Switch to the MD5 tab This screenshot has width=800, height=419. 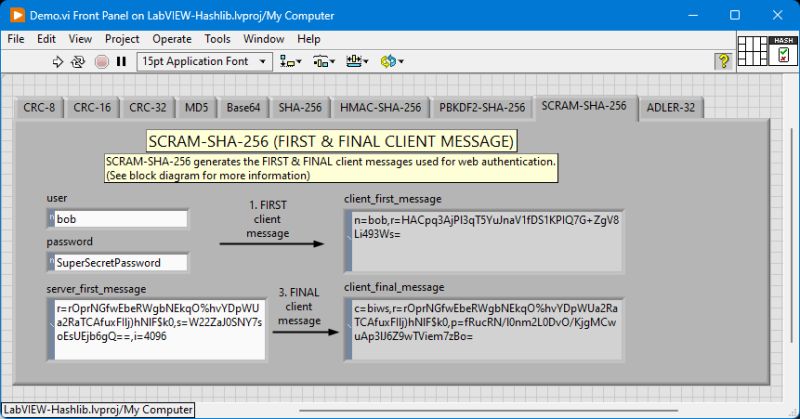(196, 108)
